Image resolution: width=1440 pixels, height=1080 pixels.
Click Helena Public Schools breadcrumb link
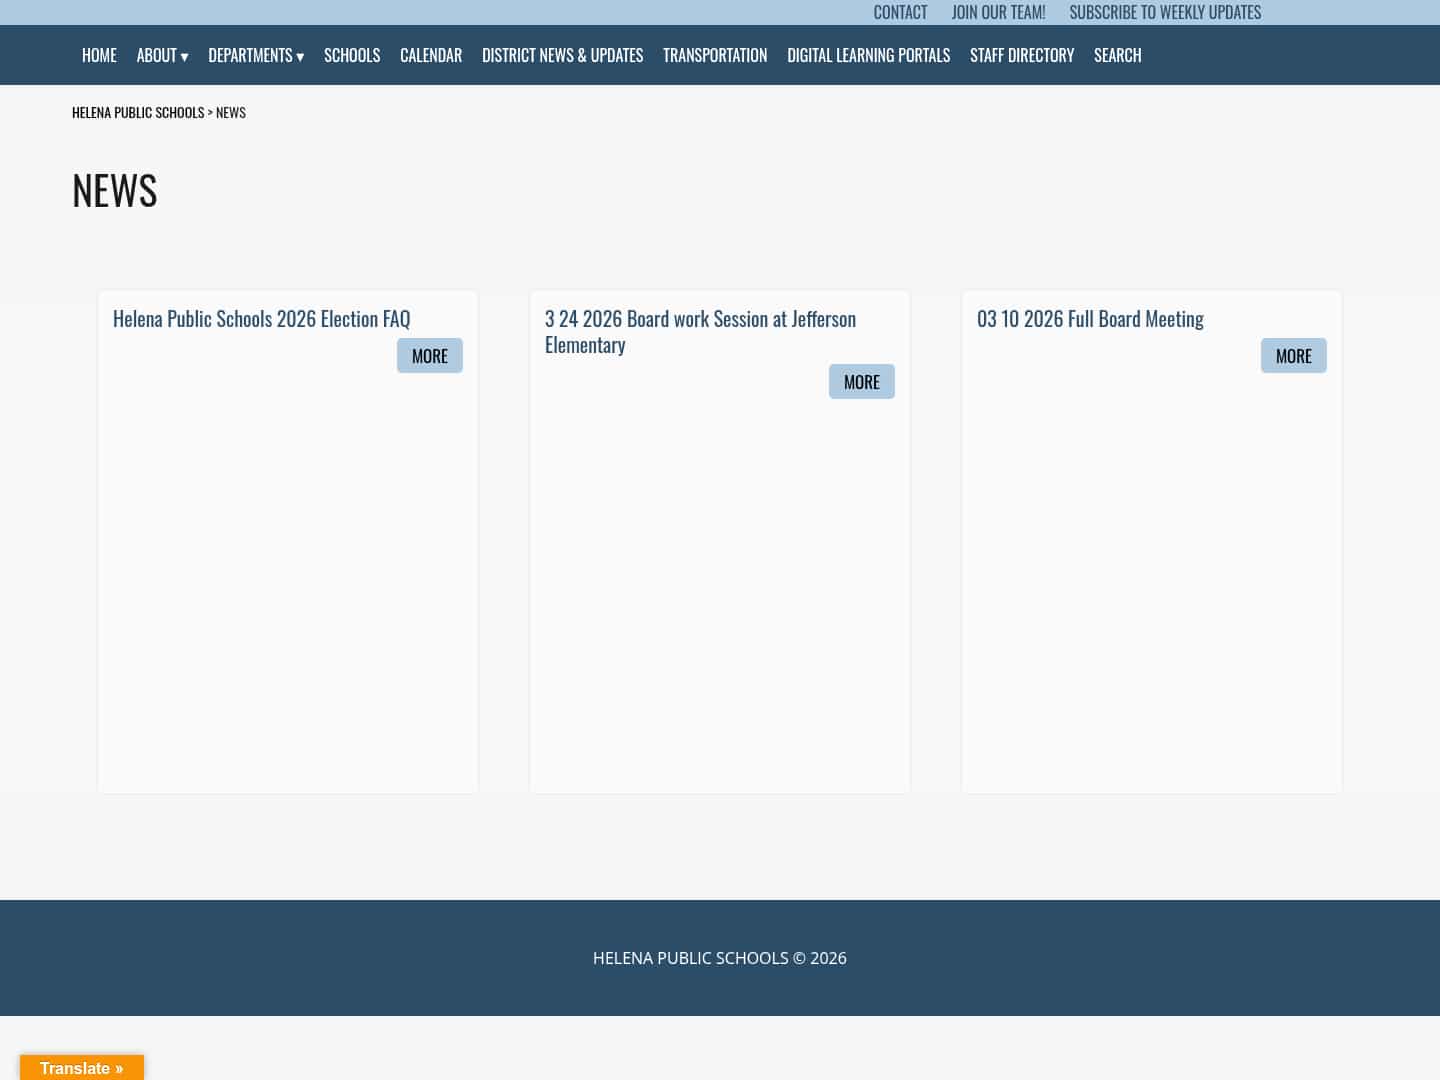138,112
